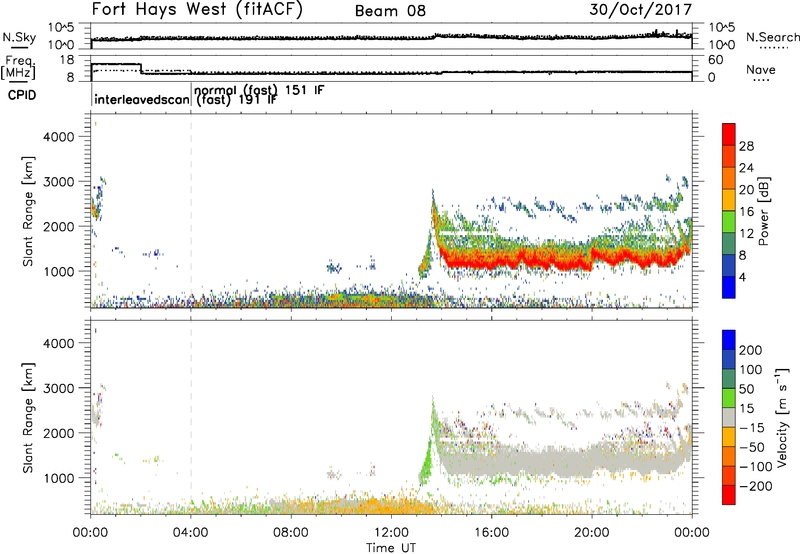The width and height of the screenshot is (800, 554).
Task: Click the '2000' tick in the velocity panel
Action: [59, 433]
